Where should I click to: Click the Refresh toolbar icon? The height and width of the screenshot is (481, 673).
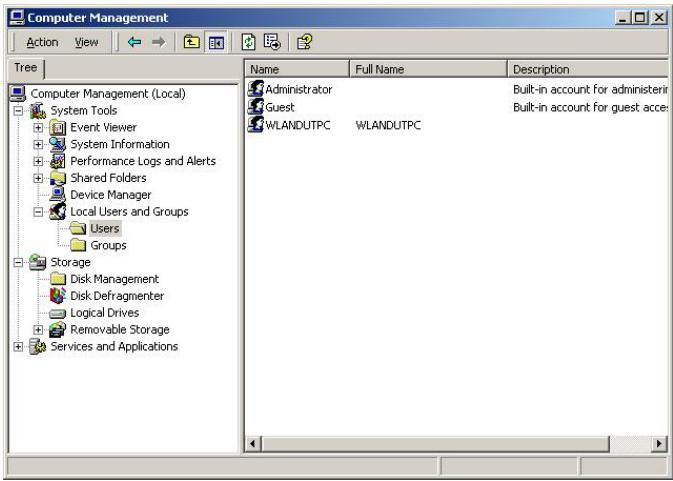click(249, 42)
